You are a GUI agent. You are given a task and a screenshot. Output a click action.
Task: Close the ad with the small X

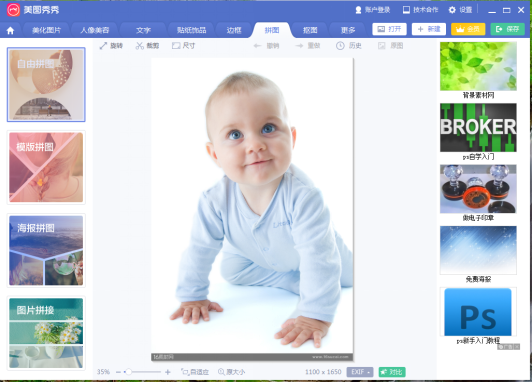tap(517, 347)
